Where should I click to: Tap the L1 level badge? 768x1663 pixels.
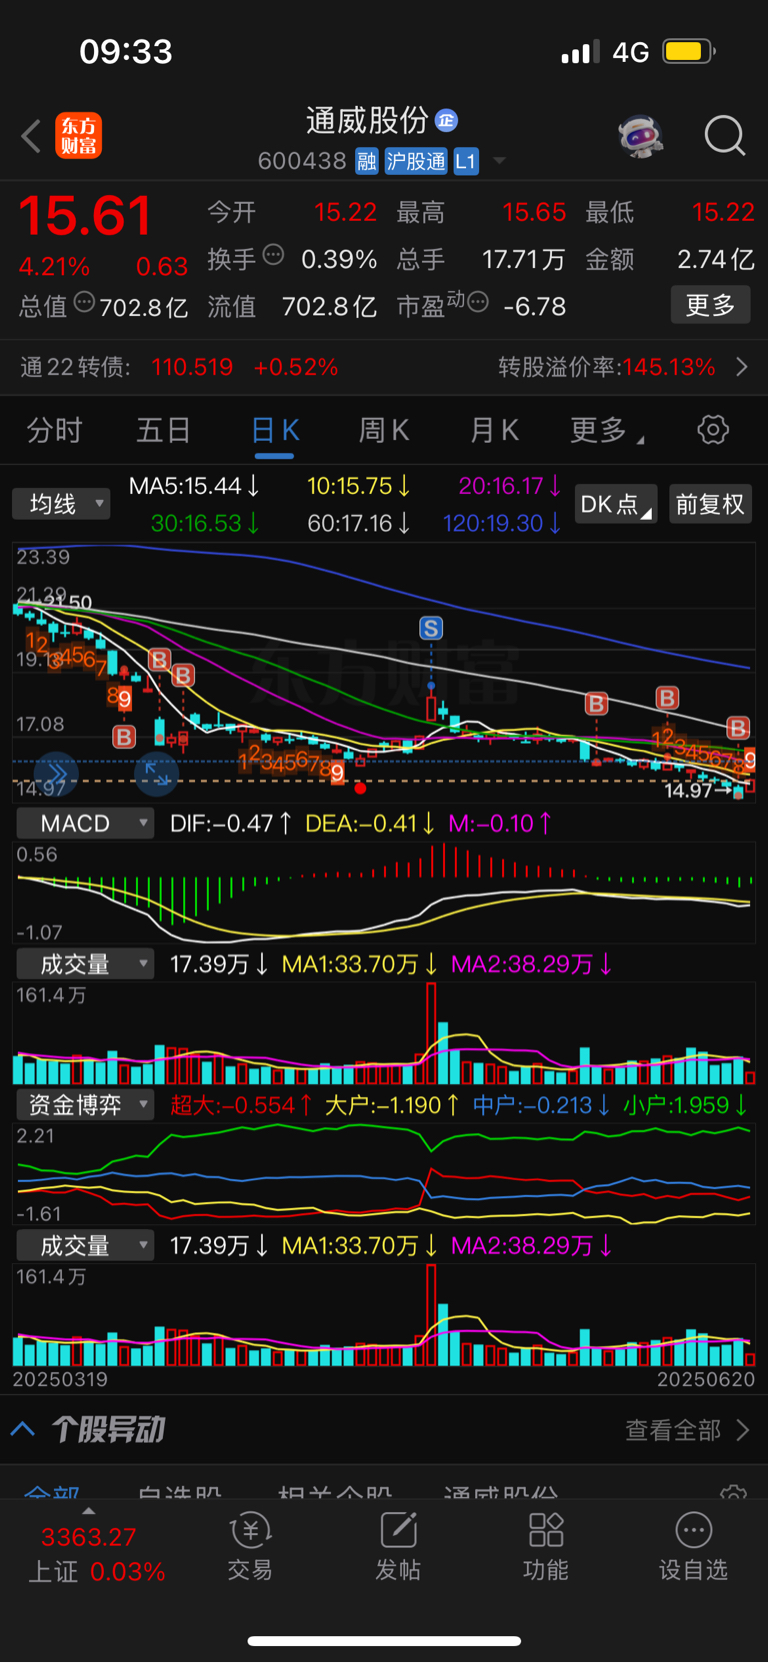(x=466, y=161)
